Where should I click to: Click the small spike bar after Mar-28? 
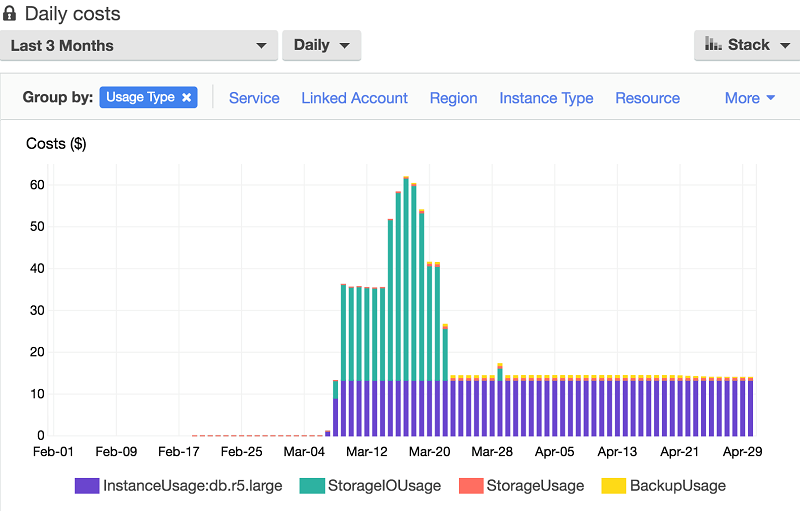500,400
